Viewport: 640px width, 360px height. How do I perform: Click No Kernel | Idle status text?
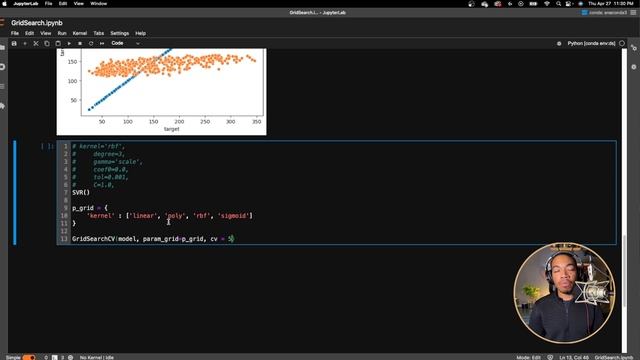click(97, 357)
